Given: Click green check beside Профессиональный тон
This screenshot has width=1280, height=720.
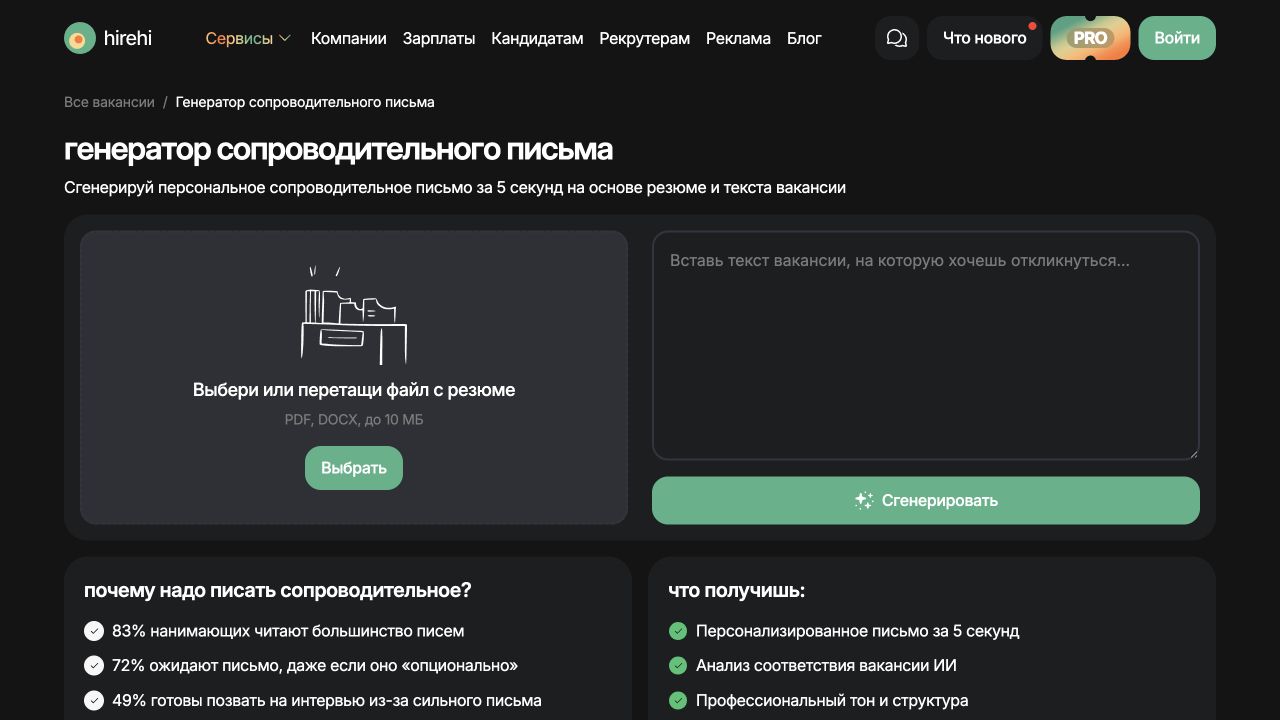Looking at the screenshot, I should (x=678, y=700).
